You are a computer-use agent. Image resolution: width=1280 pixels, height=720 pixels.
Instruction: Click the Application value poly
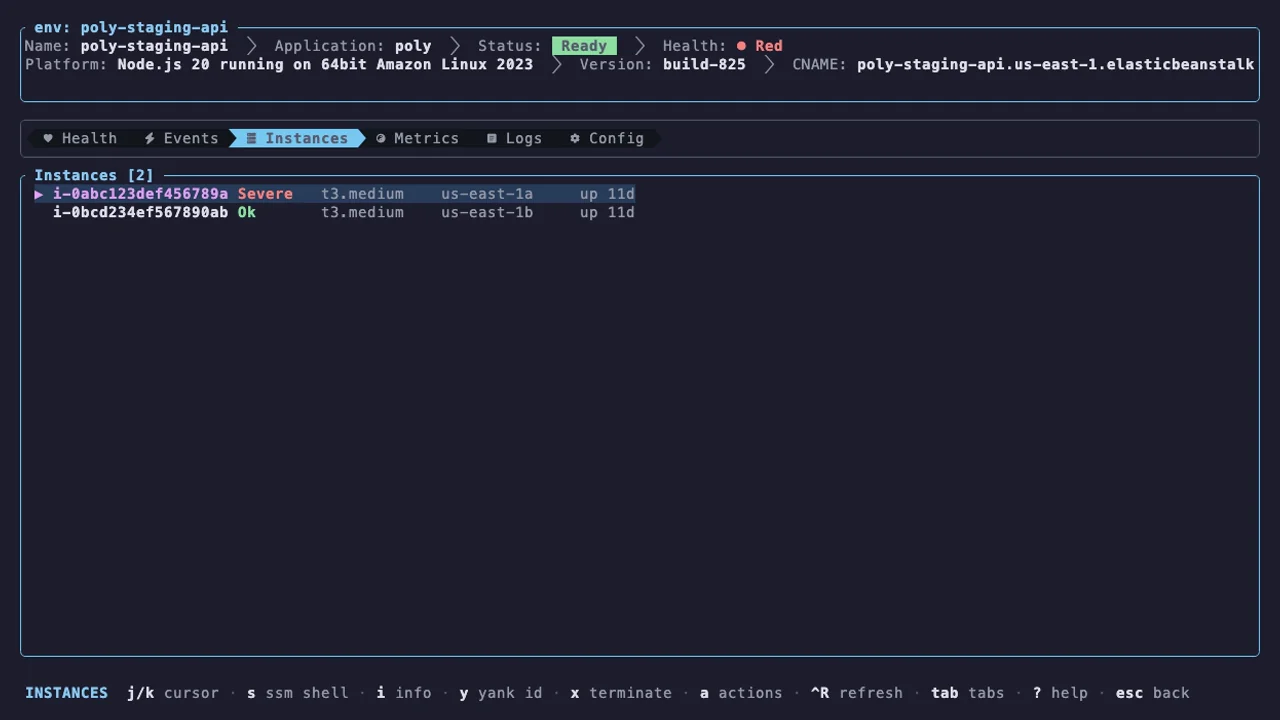413,46
